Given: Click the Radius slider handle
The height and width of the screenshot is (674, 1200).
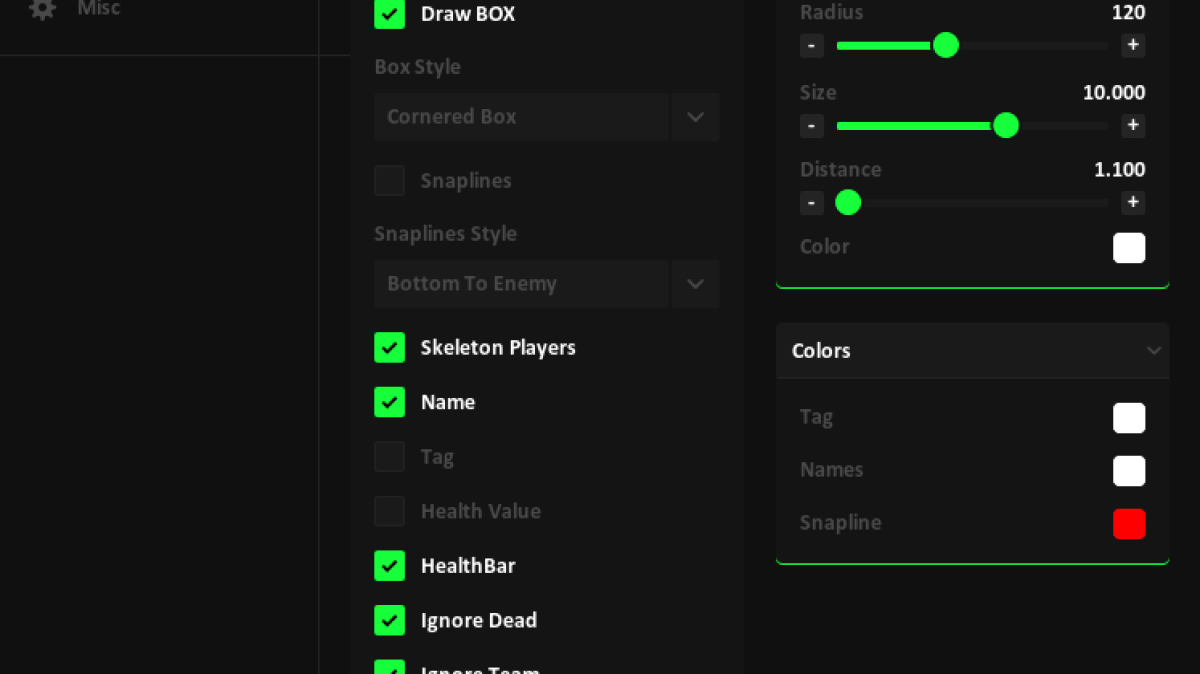Looking at the screenshot, I should (946, 46).
